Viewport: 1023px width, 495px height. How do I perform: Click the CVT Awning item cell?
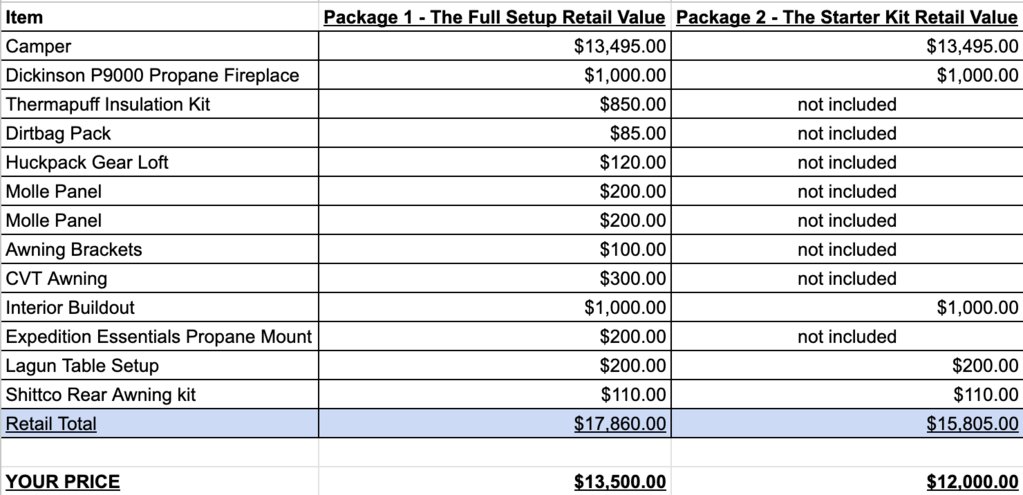pos(159,278)
